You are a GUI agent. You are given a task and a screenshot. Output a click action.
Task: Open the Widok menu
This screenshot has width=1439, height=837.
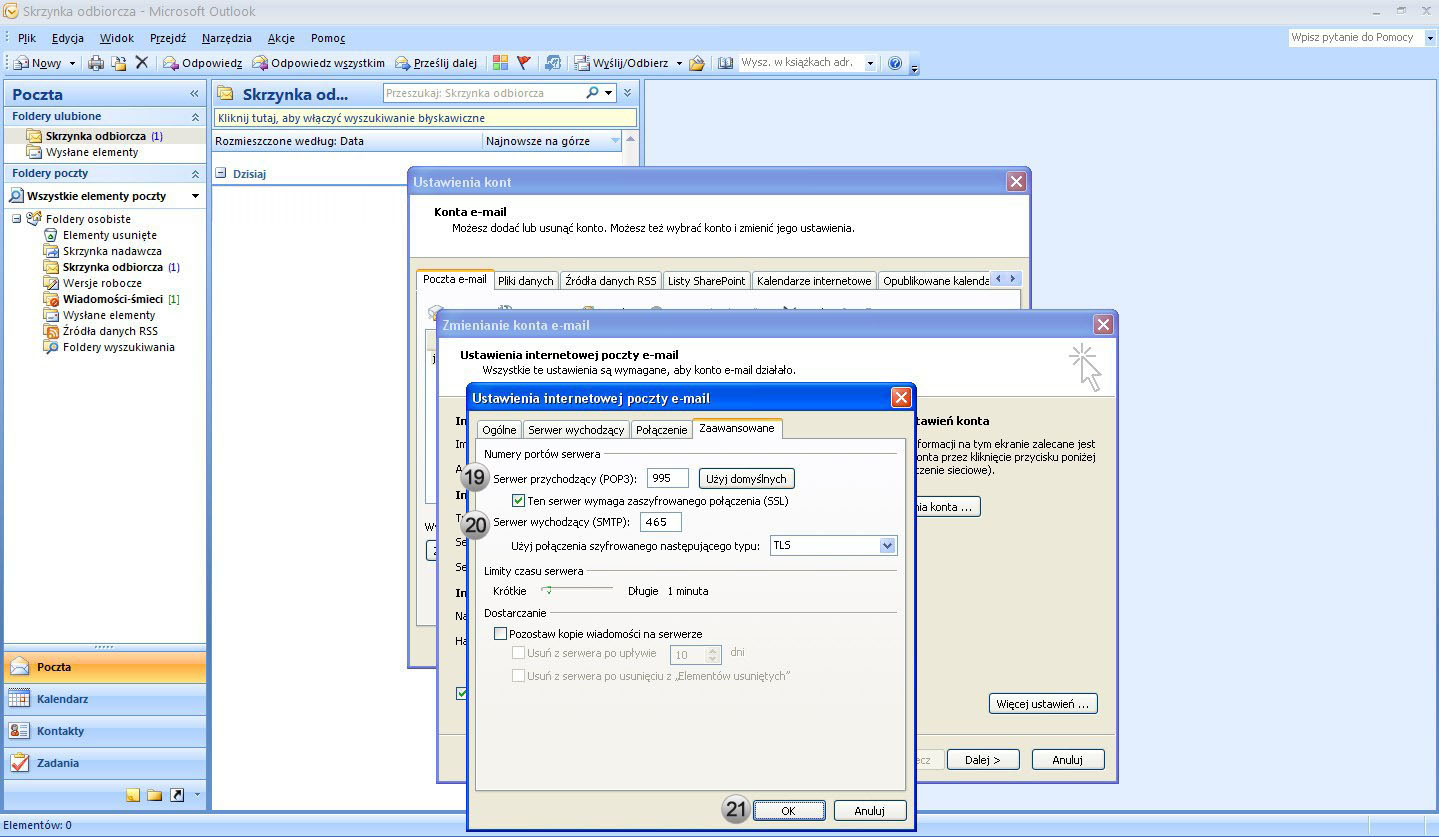point(117,38)
